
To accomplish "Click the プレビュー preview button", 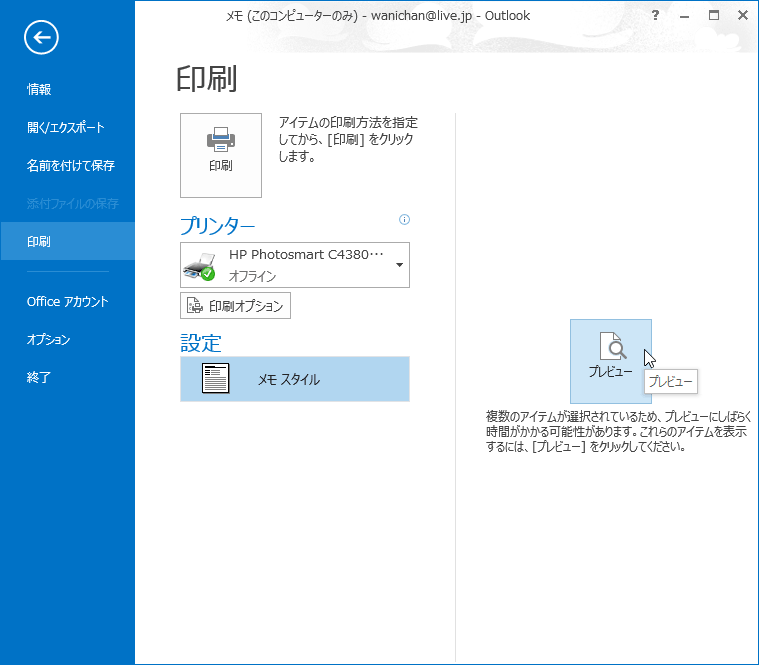I will (610, 361).
